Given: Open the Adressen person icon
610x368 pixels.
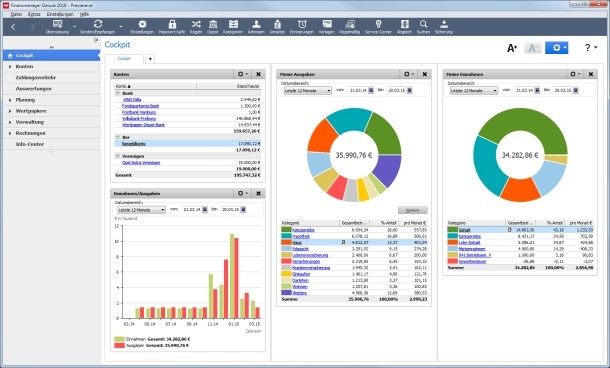Looking at the screenshot, I should coord(256,24).
